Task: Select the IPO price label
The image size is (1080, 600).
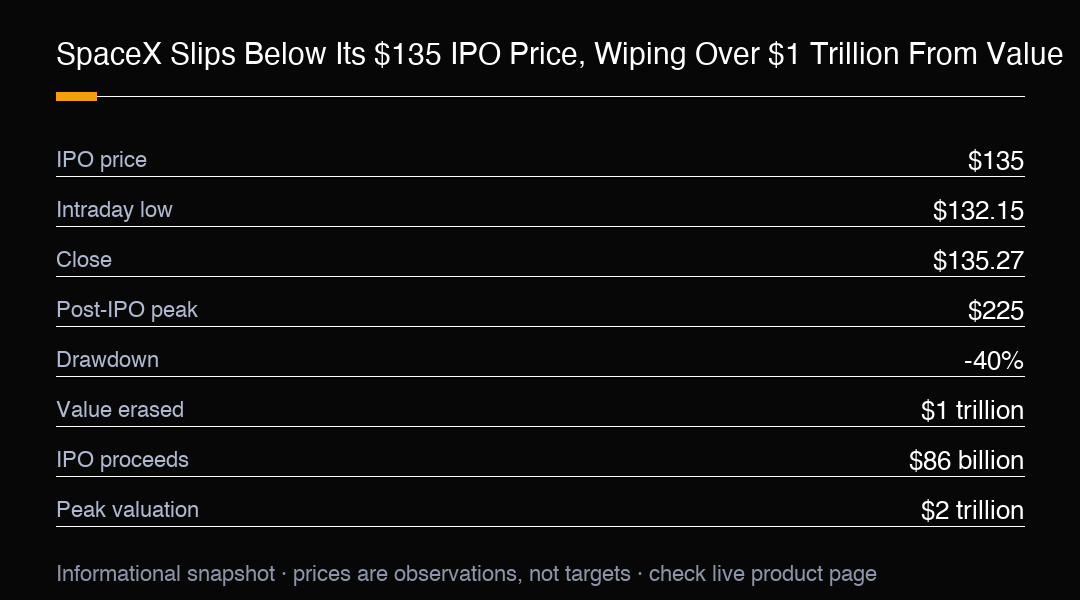Action: (x=101, y=160)
